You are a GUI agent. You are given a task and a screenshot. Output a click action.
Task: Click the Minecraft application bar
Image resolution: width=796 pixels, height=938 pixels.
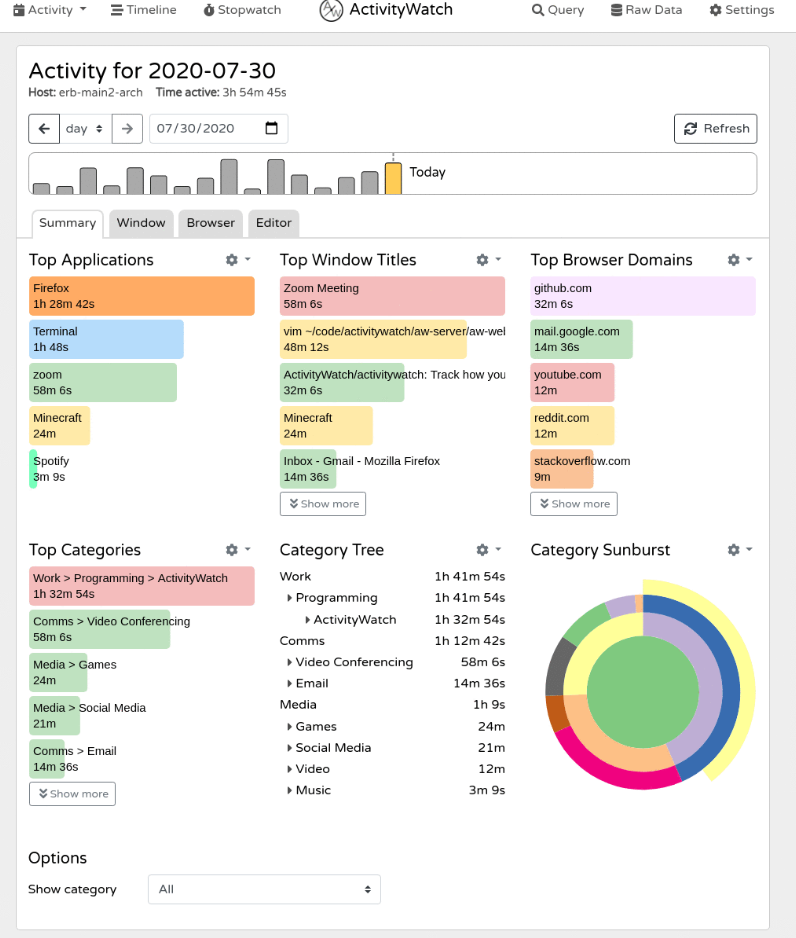[60, 425]
